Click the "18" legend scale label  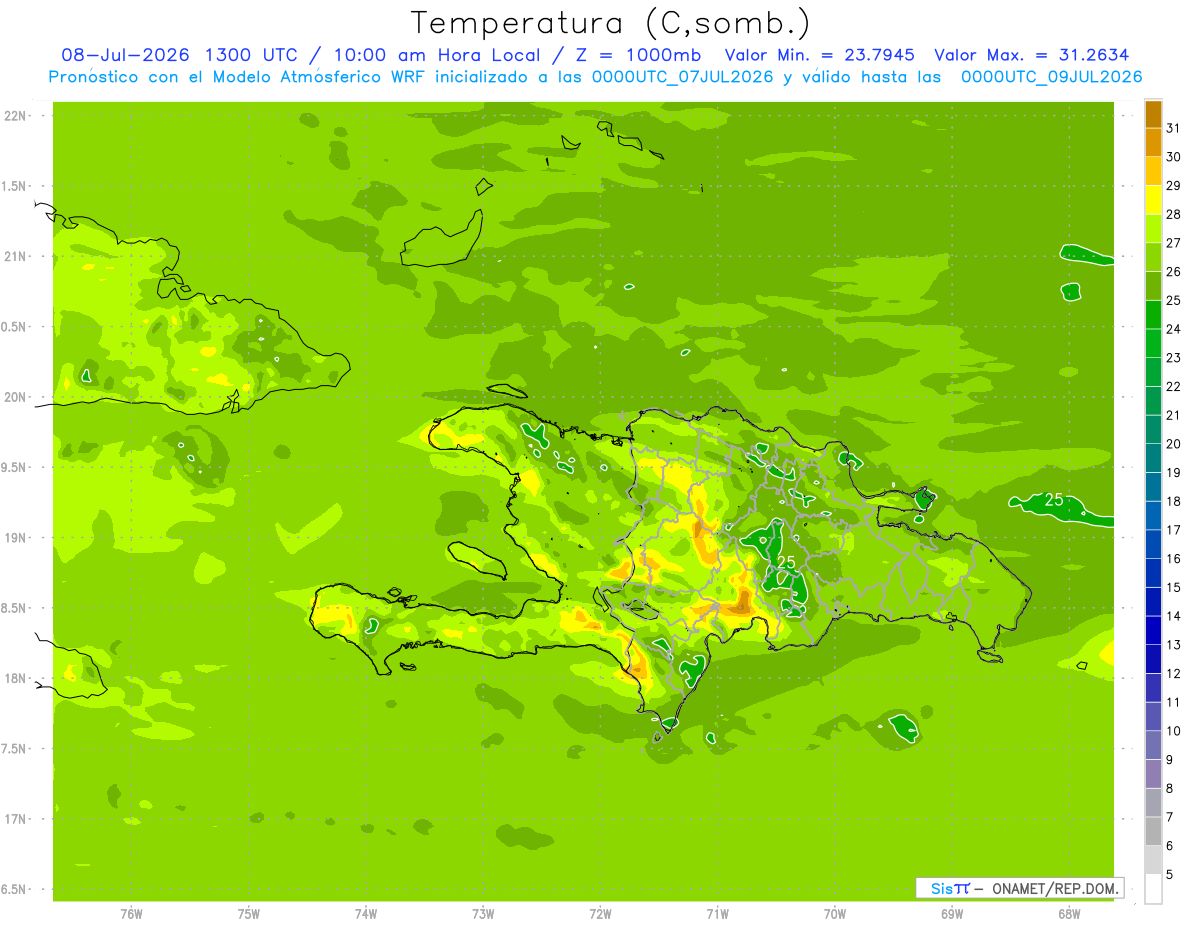pyautogui.click(x=1174, y=502)
